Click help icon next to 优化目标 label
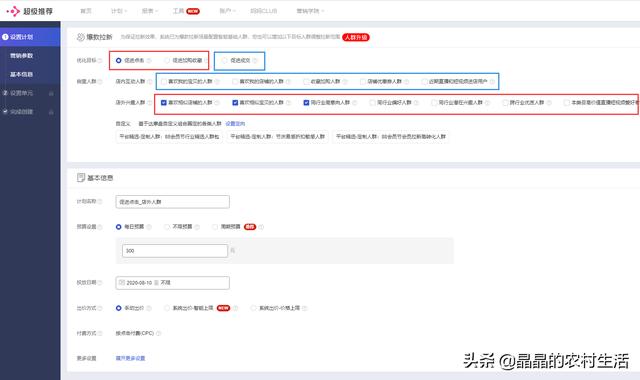Image resolution: width=640 pixels, height=380 pixels. tap(100, 60)
